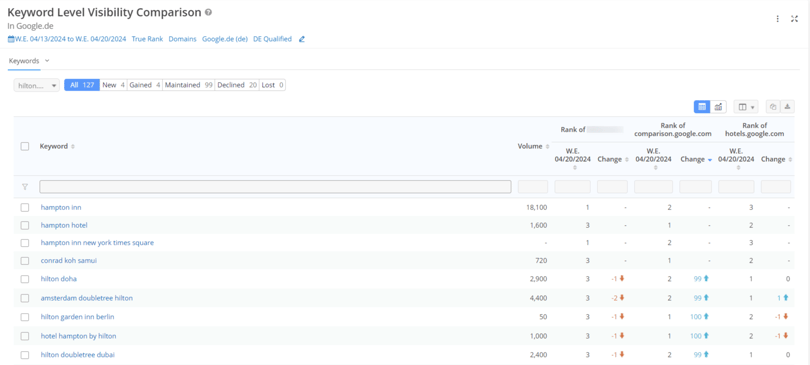Copy table data with the copy icon
The width and height of the screenshot is (810, 365).
773,107
